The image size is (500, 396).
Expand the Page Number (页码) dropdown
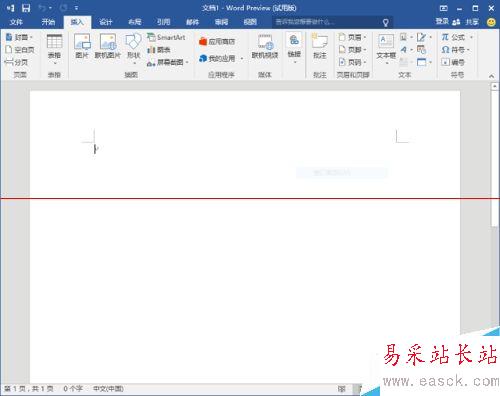pyautogui.click(x=365, y=62)
